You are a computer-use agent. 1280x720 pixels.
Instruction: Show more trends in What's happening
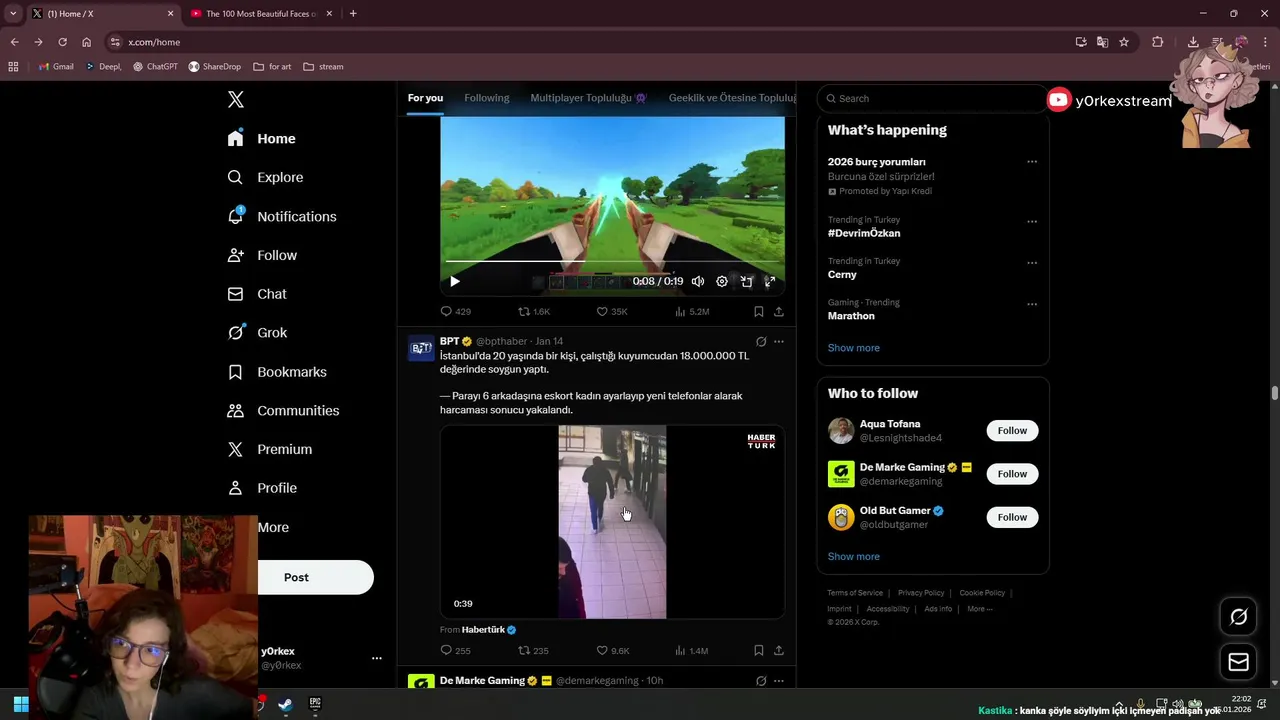tap(854, 348)
